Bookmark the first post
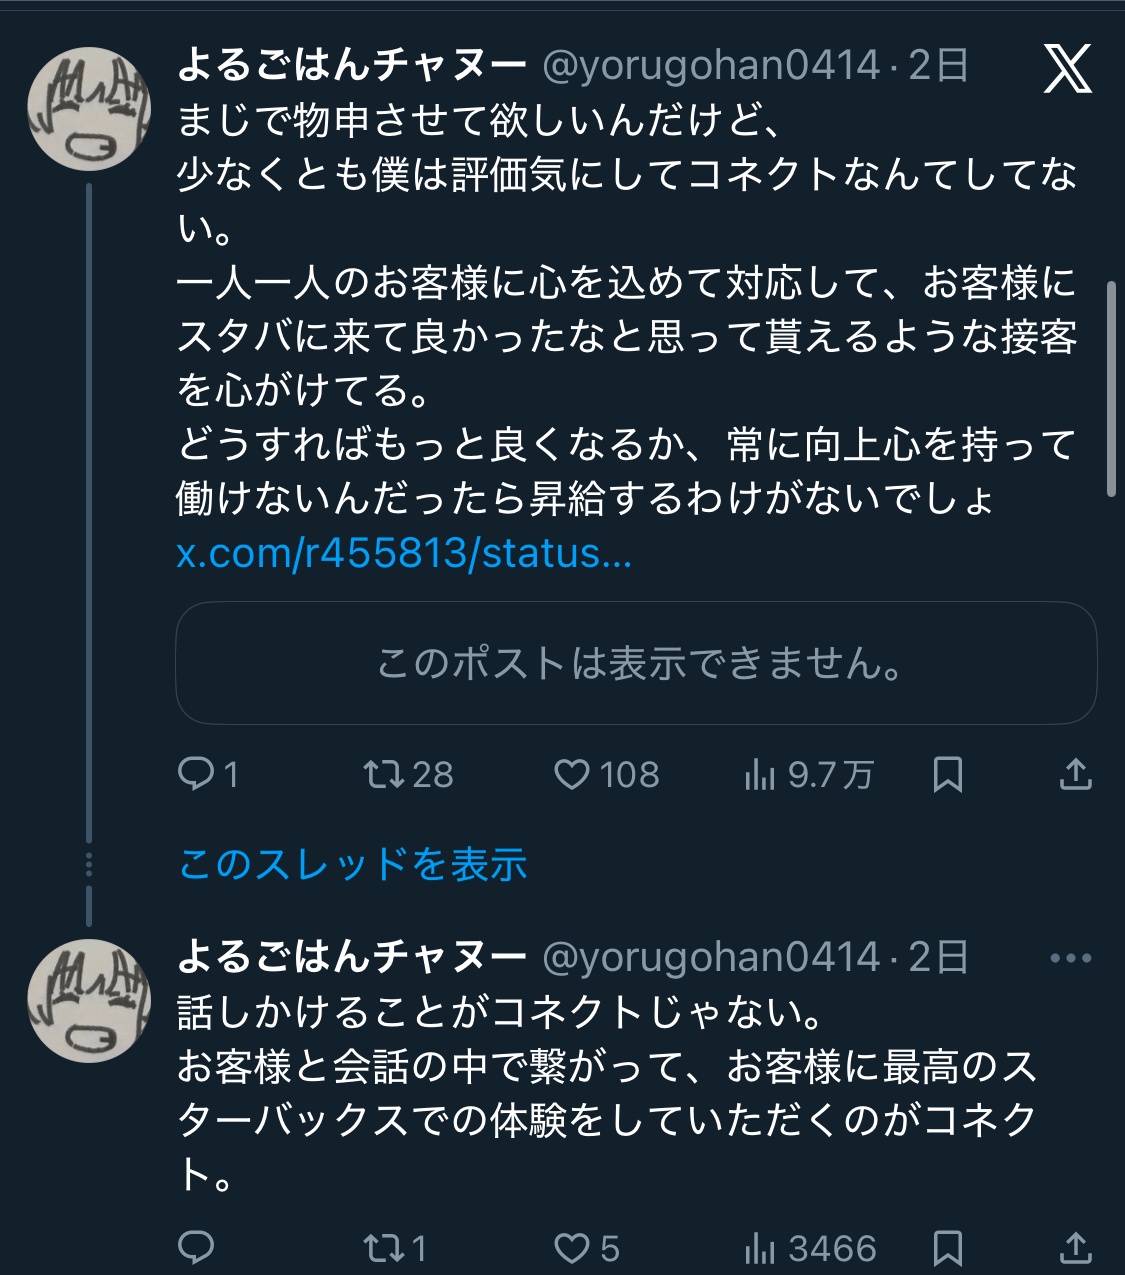 click(x=947, y=774)
